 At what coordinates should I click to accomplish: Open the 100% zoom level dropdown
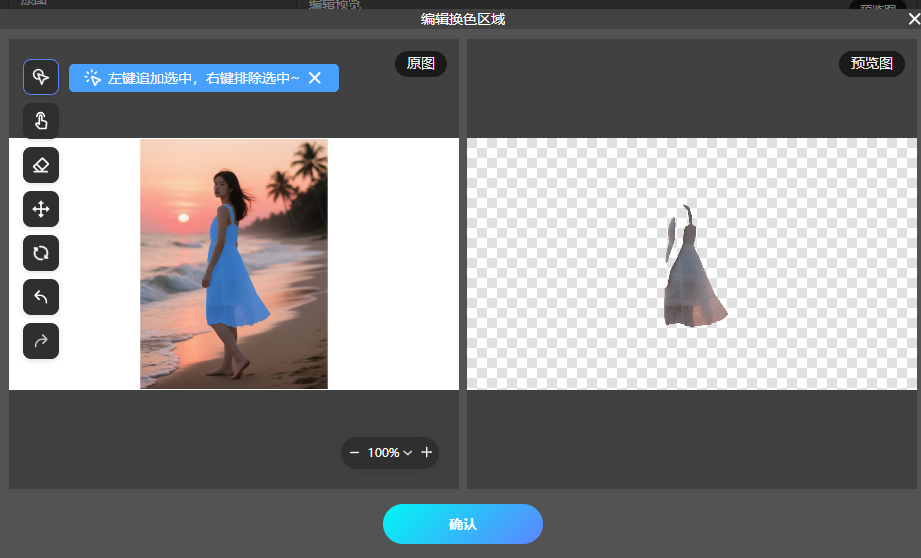tap(390, 453)
